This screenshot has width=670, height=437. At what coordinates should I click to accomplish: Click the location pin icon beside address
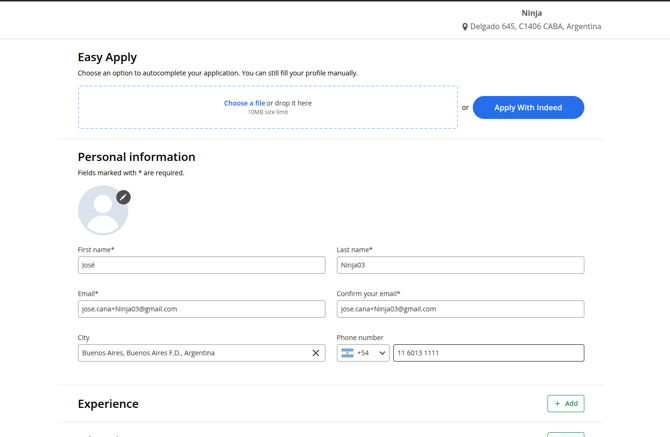(x=465, y=27)
